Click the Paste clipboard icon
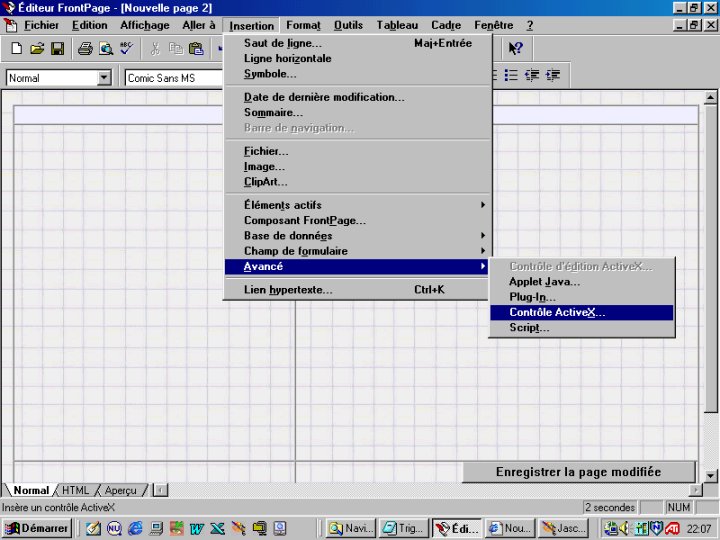Viewport: 720px width, 540px height. click(x=197, y=48)
